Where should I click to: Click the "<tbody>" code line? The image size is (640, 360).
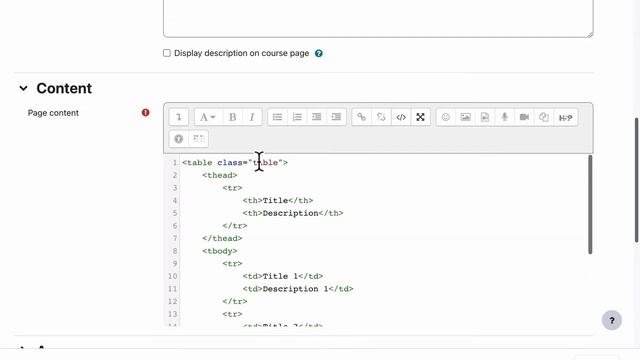tap(220, 251)
